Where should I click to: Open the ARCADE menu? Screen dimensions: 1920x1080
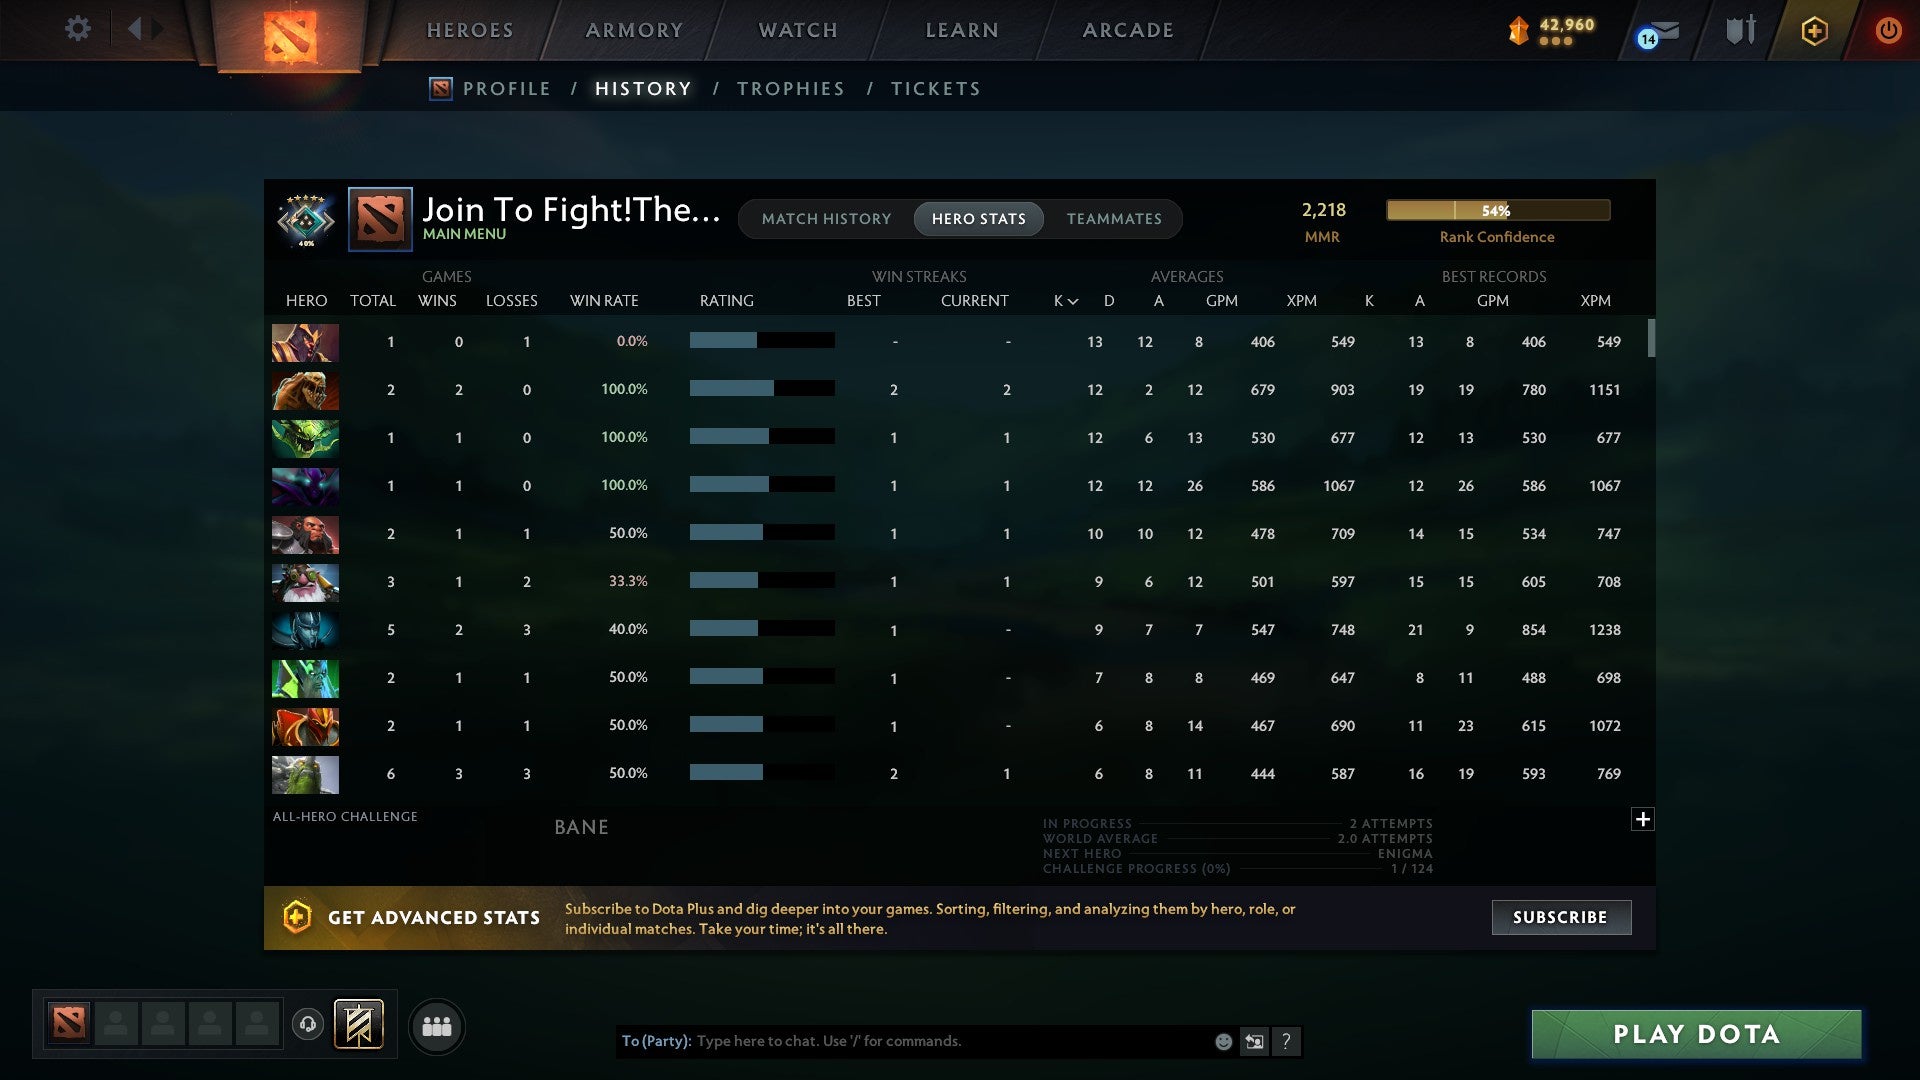tap(1127, 30)
